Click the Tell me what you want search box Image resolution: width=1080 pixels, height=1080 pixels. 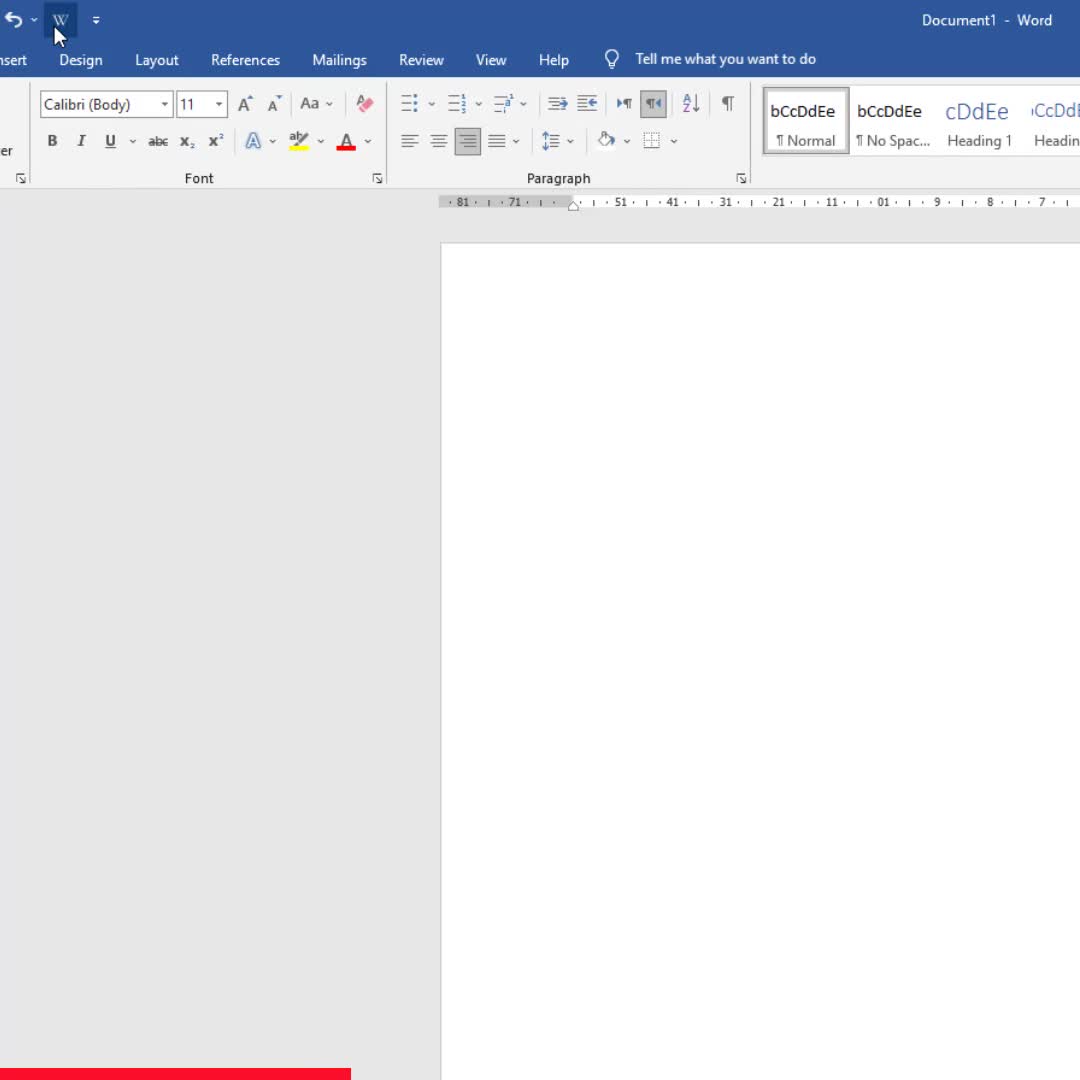pos(725,59)
